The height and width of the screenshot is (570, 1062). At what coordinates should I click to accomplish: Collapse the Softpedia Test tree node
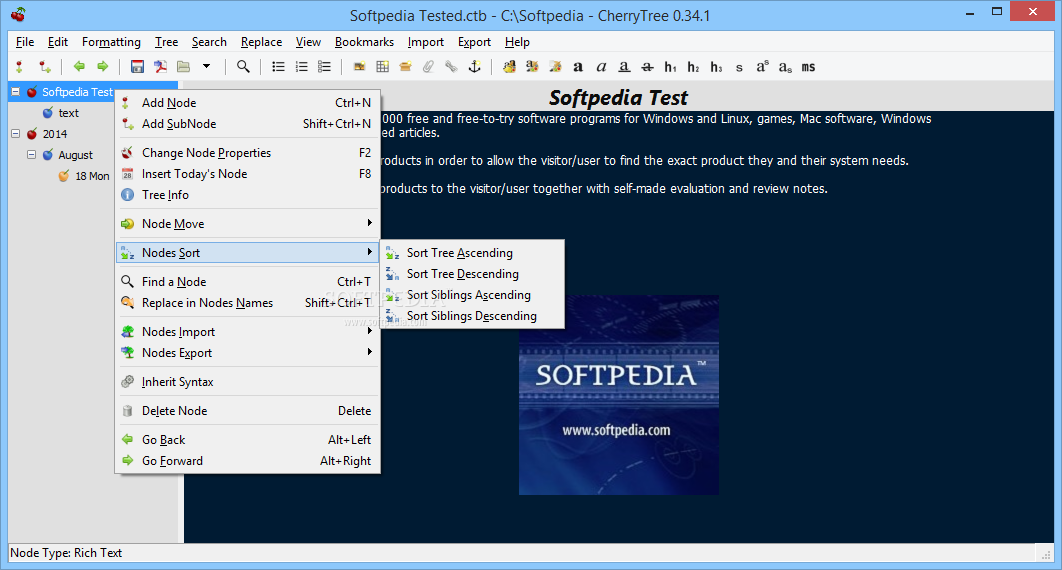[16, 91]
